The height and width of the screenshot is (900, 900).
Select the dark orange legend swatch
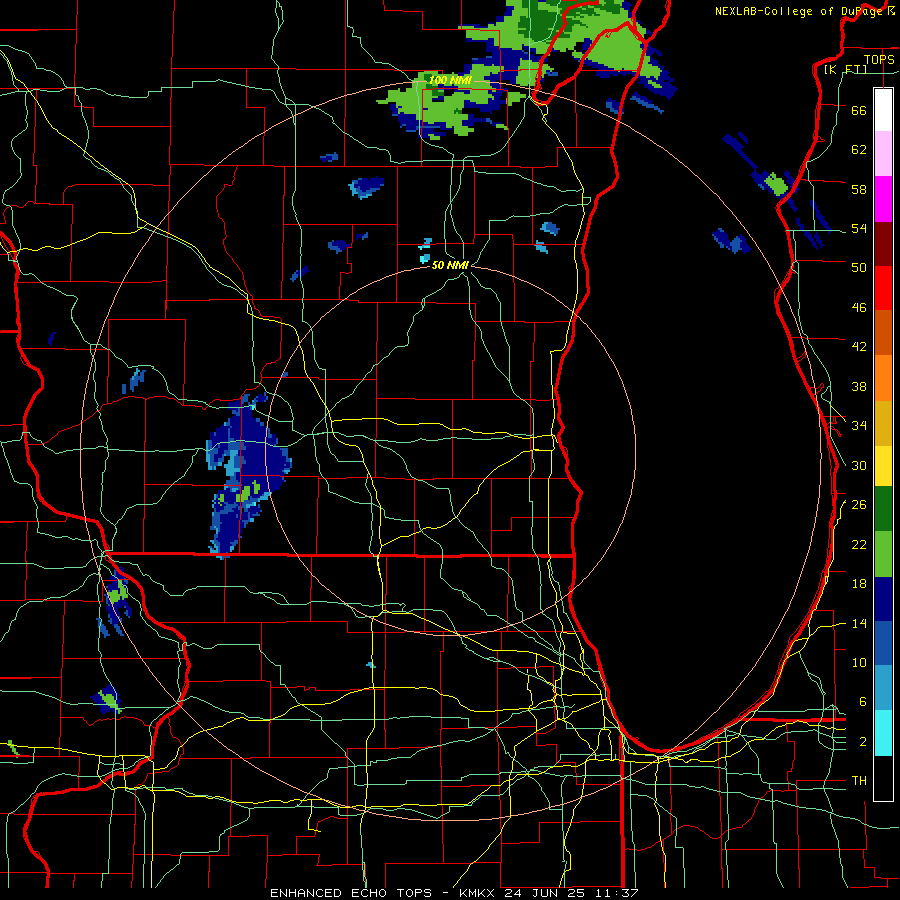click(883, 332)
